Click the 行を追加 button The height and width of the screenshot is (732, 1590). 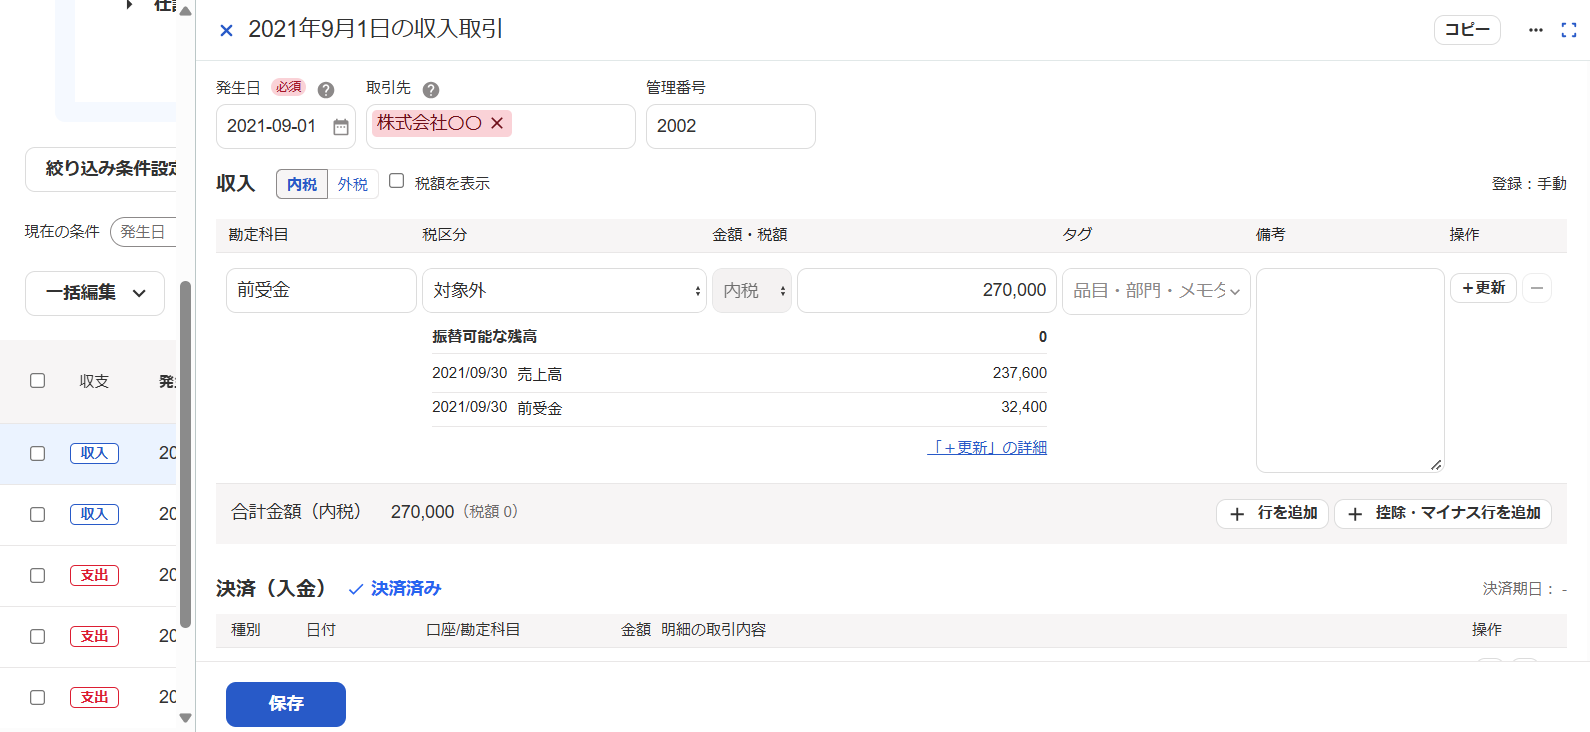click(1272, 513)
